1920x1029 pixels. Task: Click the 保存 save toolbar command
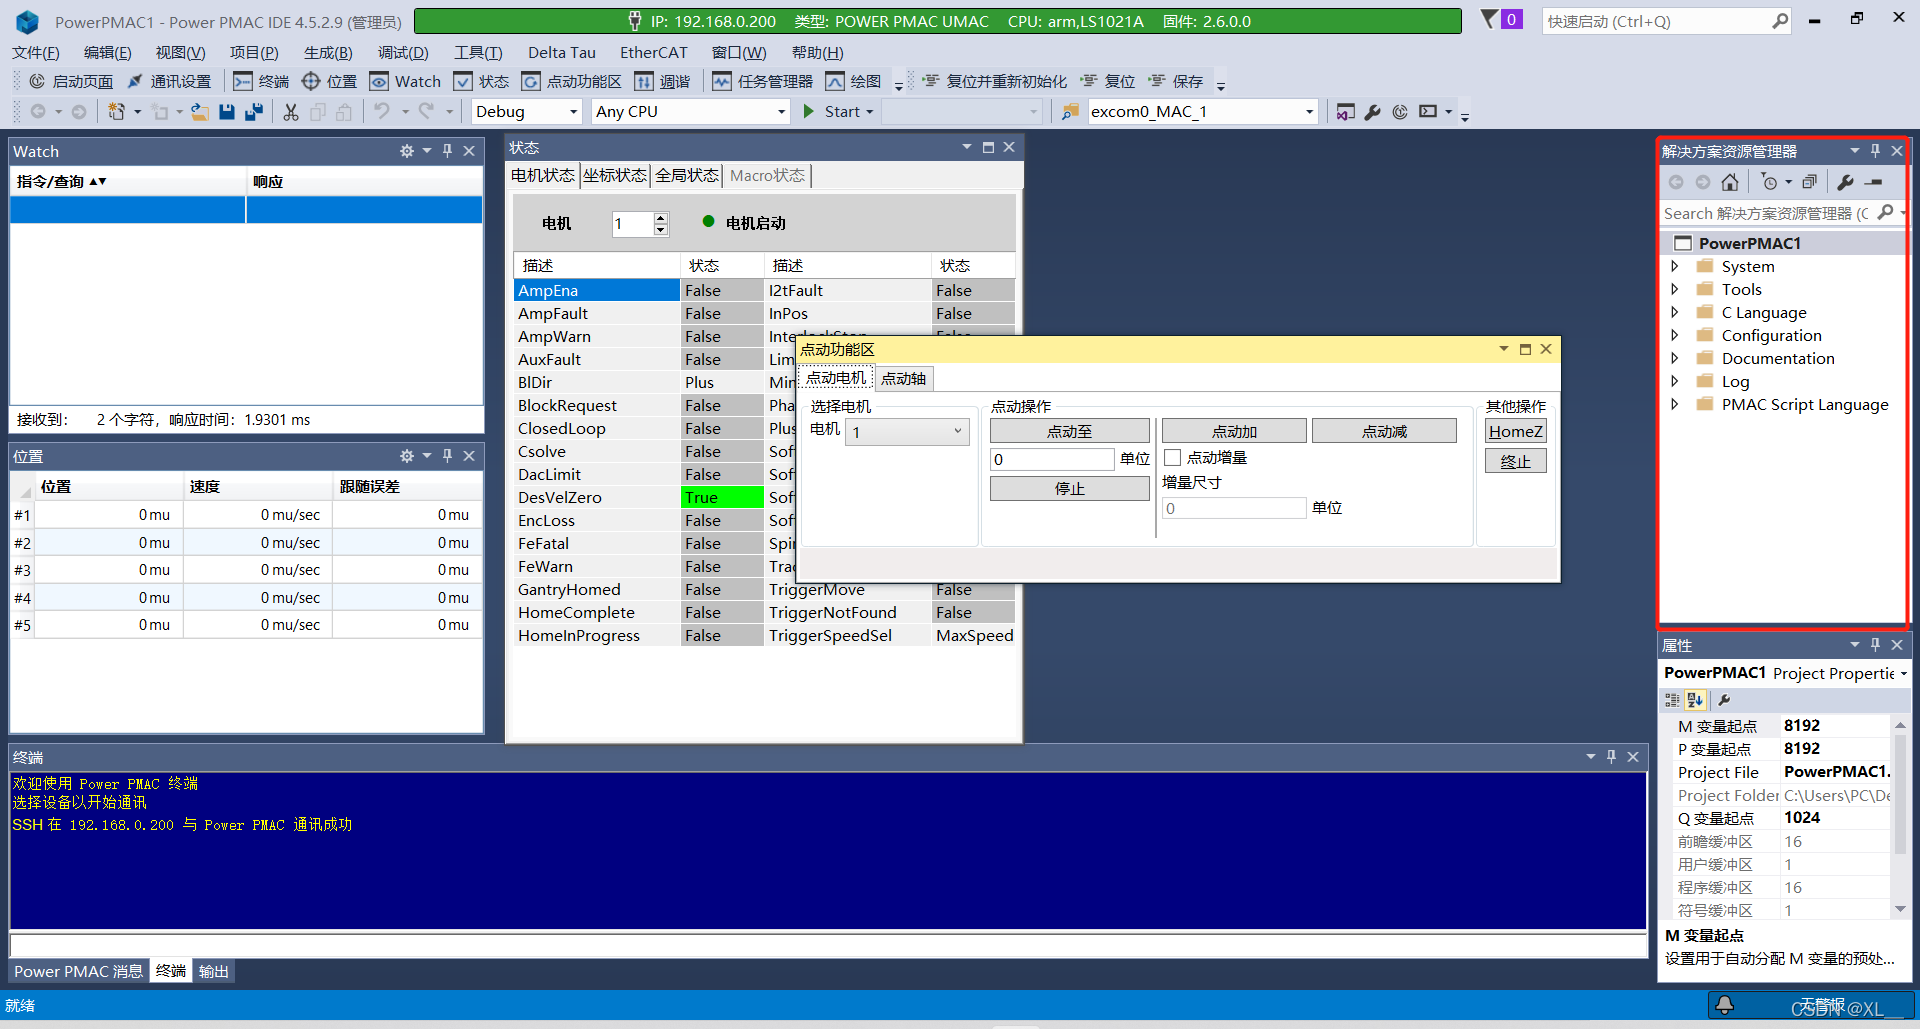[1176, 81]
